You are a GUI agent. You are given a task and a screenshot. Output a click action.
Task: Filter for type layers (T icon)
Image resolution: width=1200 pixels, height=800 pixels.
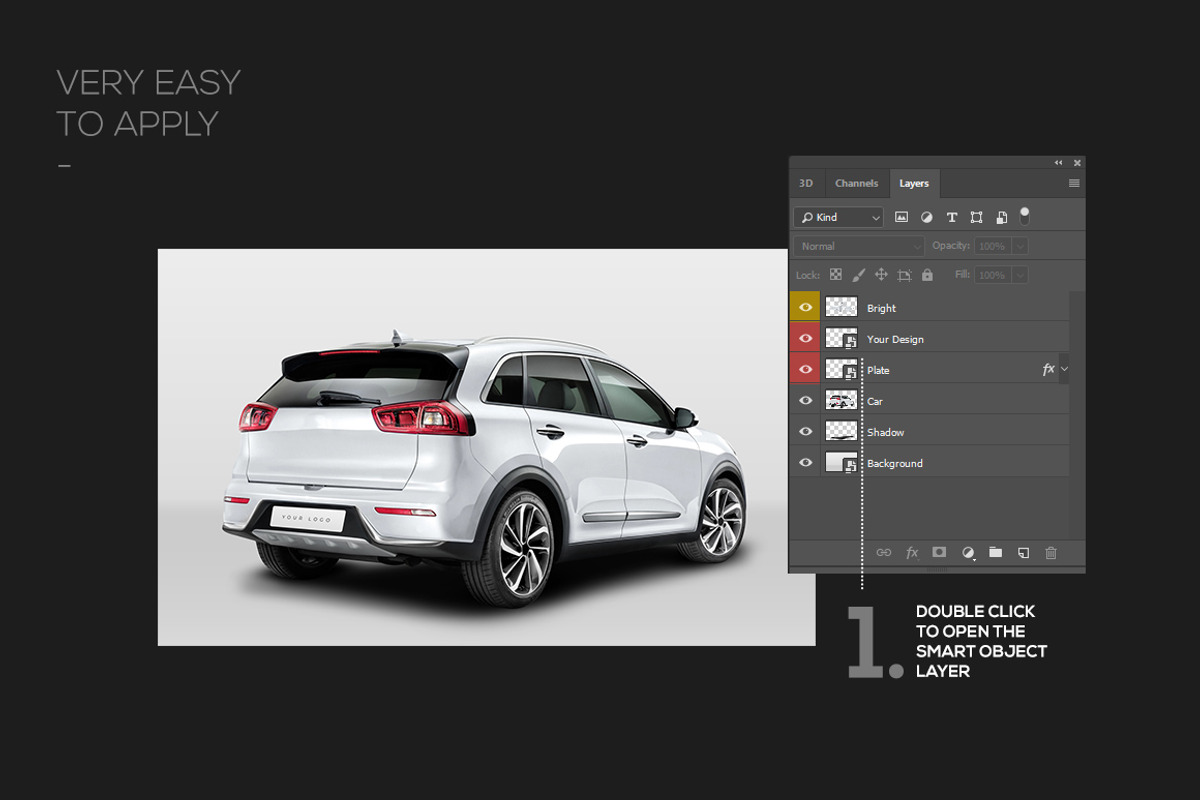[951, 217]
